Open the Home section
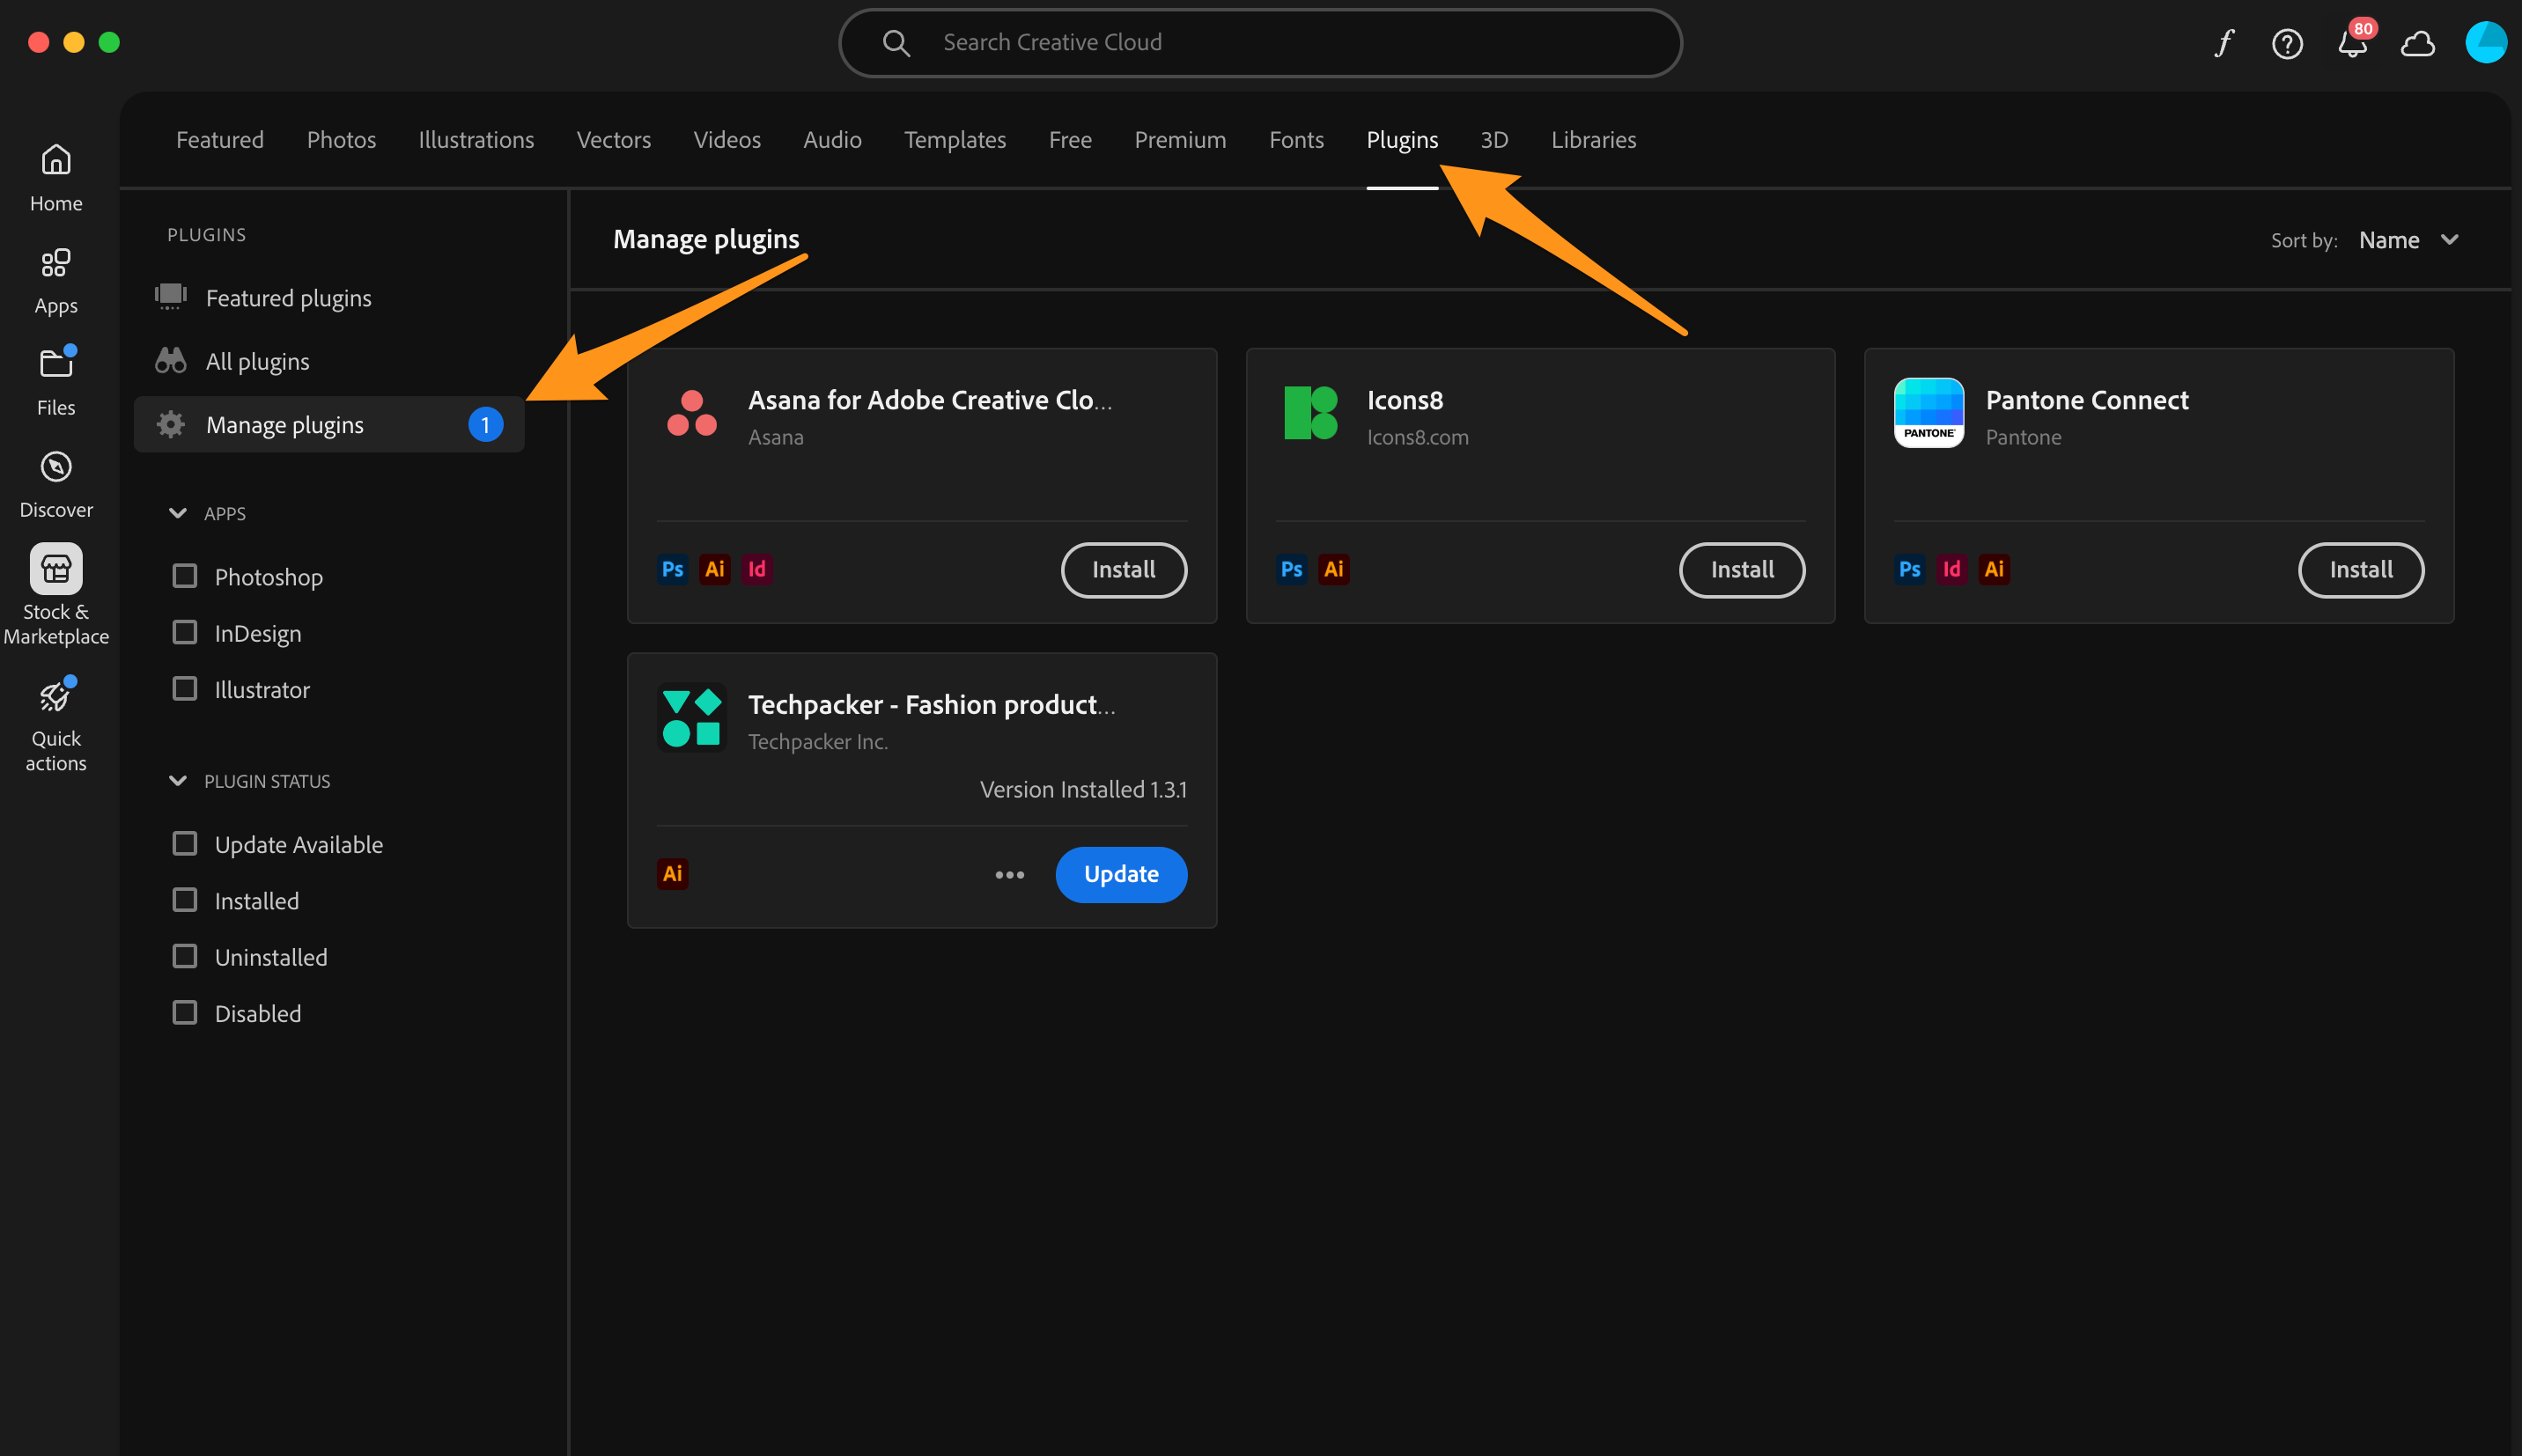This screenshot has height=1456, width=2522. [x=56, y=178]
